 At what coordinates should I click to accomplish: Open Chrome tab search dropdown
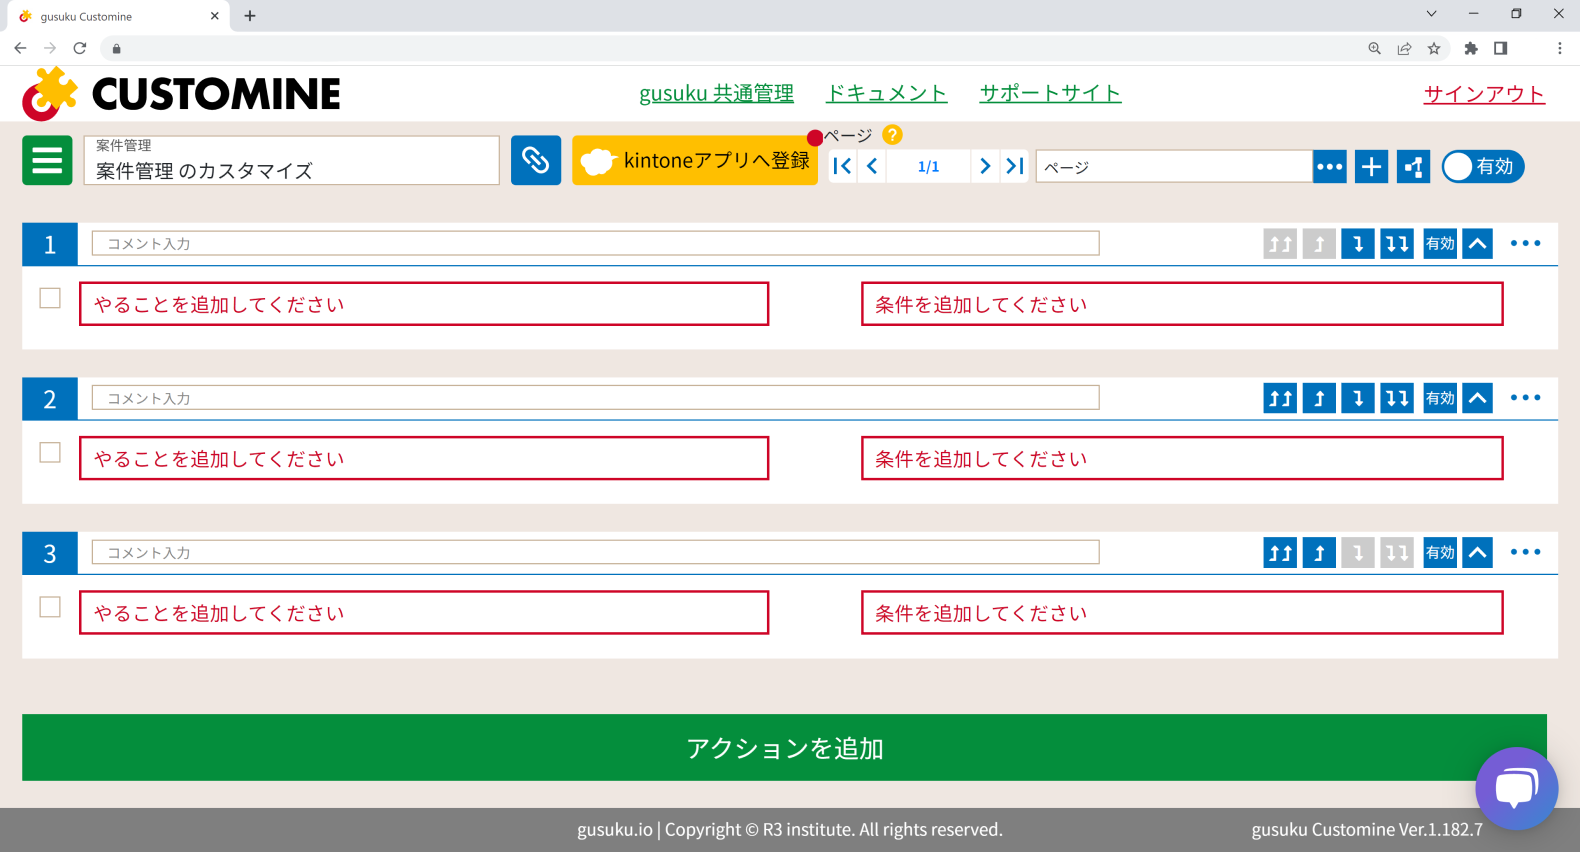click(1431, 14)
